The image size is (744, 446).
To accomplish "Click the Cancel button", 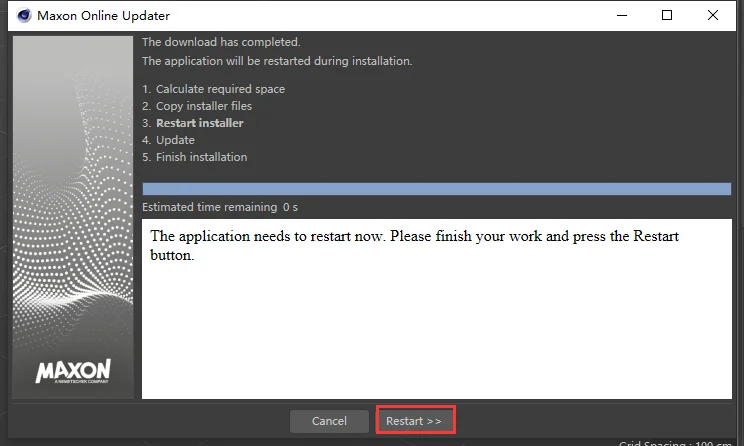I will [x=329, y=421].
